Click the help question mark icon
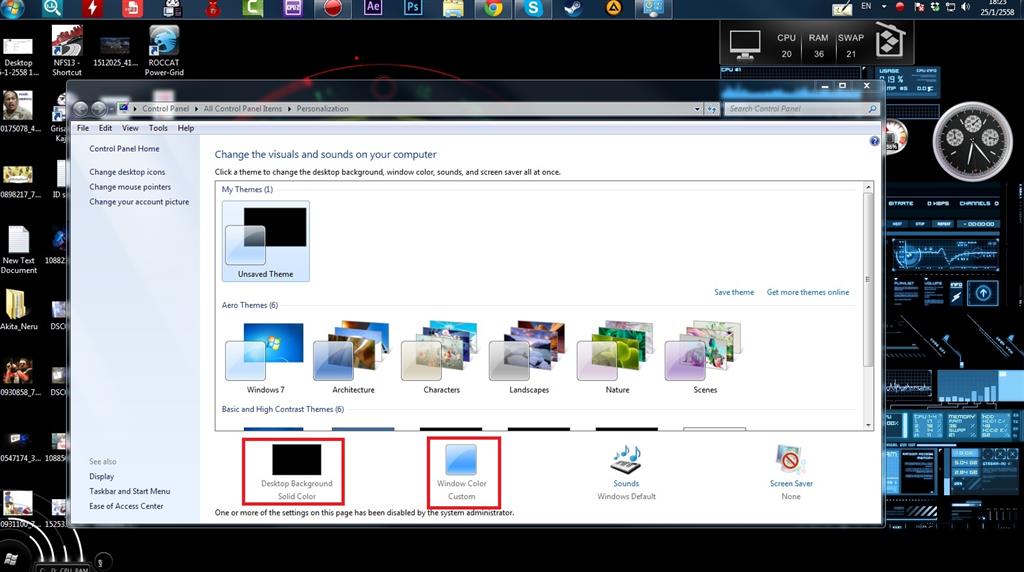Viewport: 1024px width, 572px height. (x=874, y=141)
